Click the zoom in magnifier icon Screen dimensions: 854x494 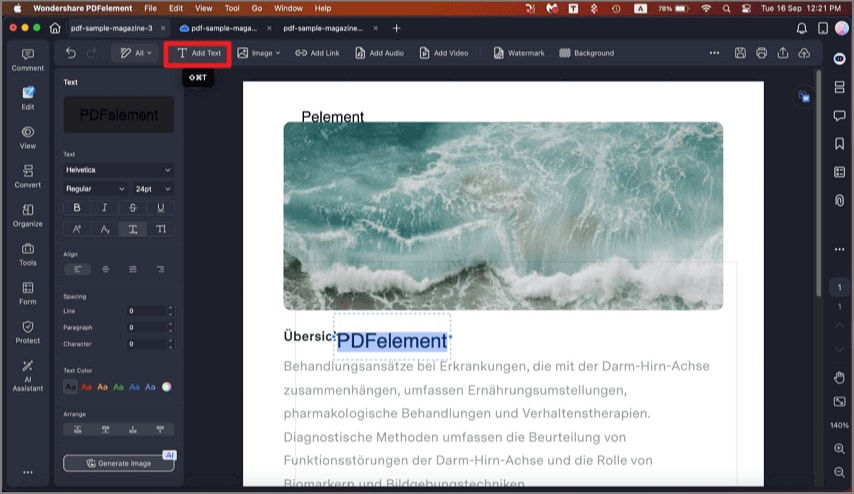(x=839, y=449)
